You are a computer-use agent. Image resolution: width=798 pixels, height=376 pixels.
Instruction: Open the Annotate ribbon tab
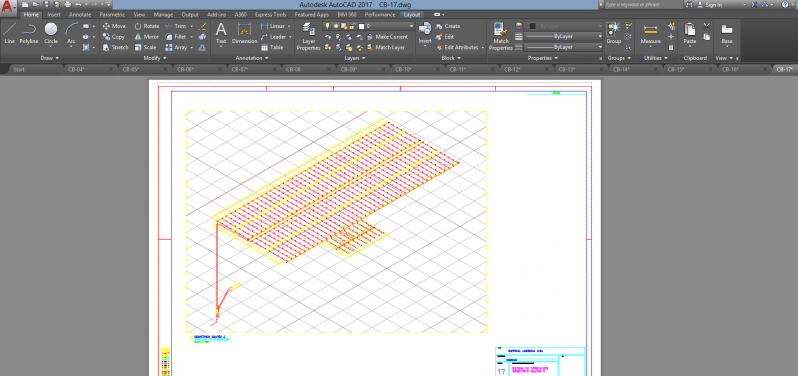coord(80,15)
